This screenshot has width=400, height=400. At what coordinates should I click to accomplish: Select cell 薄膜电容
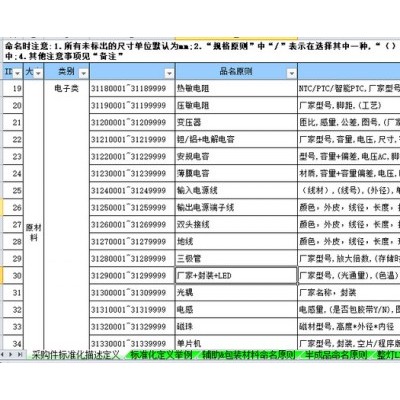[236, 173]
